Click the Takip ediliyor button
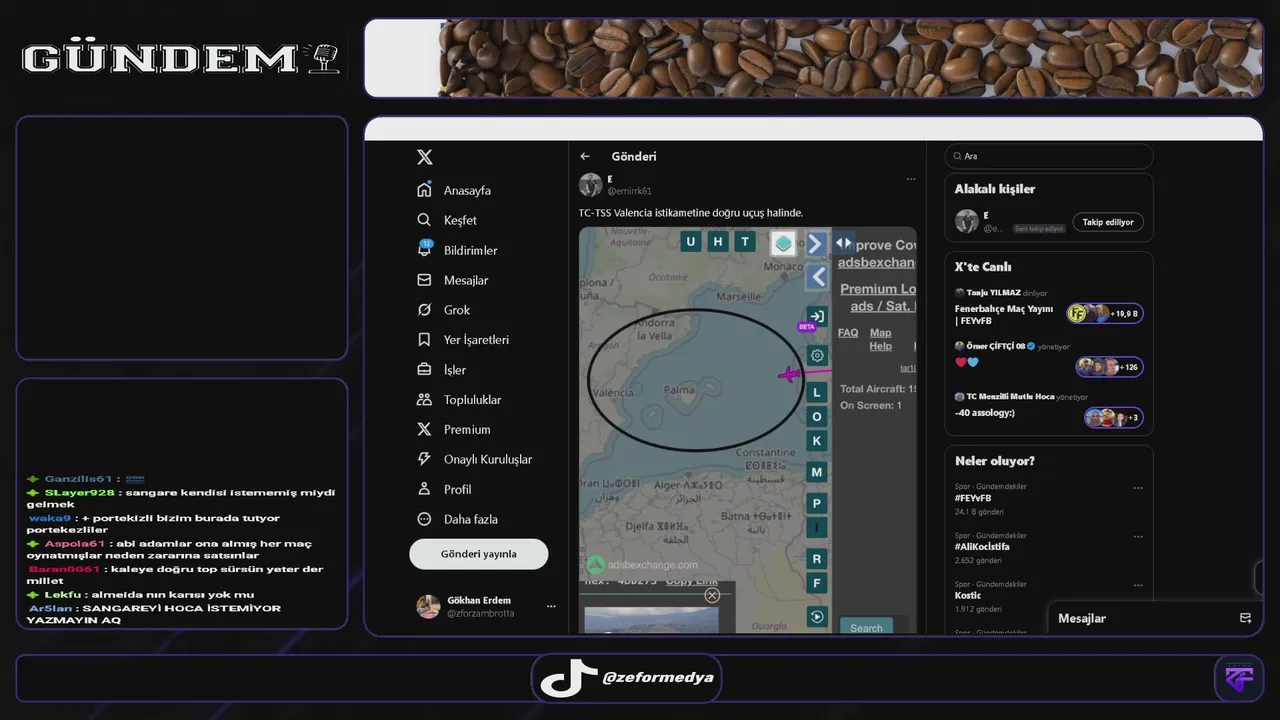The image size is (1280, 720). pos(1108,222)
